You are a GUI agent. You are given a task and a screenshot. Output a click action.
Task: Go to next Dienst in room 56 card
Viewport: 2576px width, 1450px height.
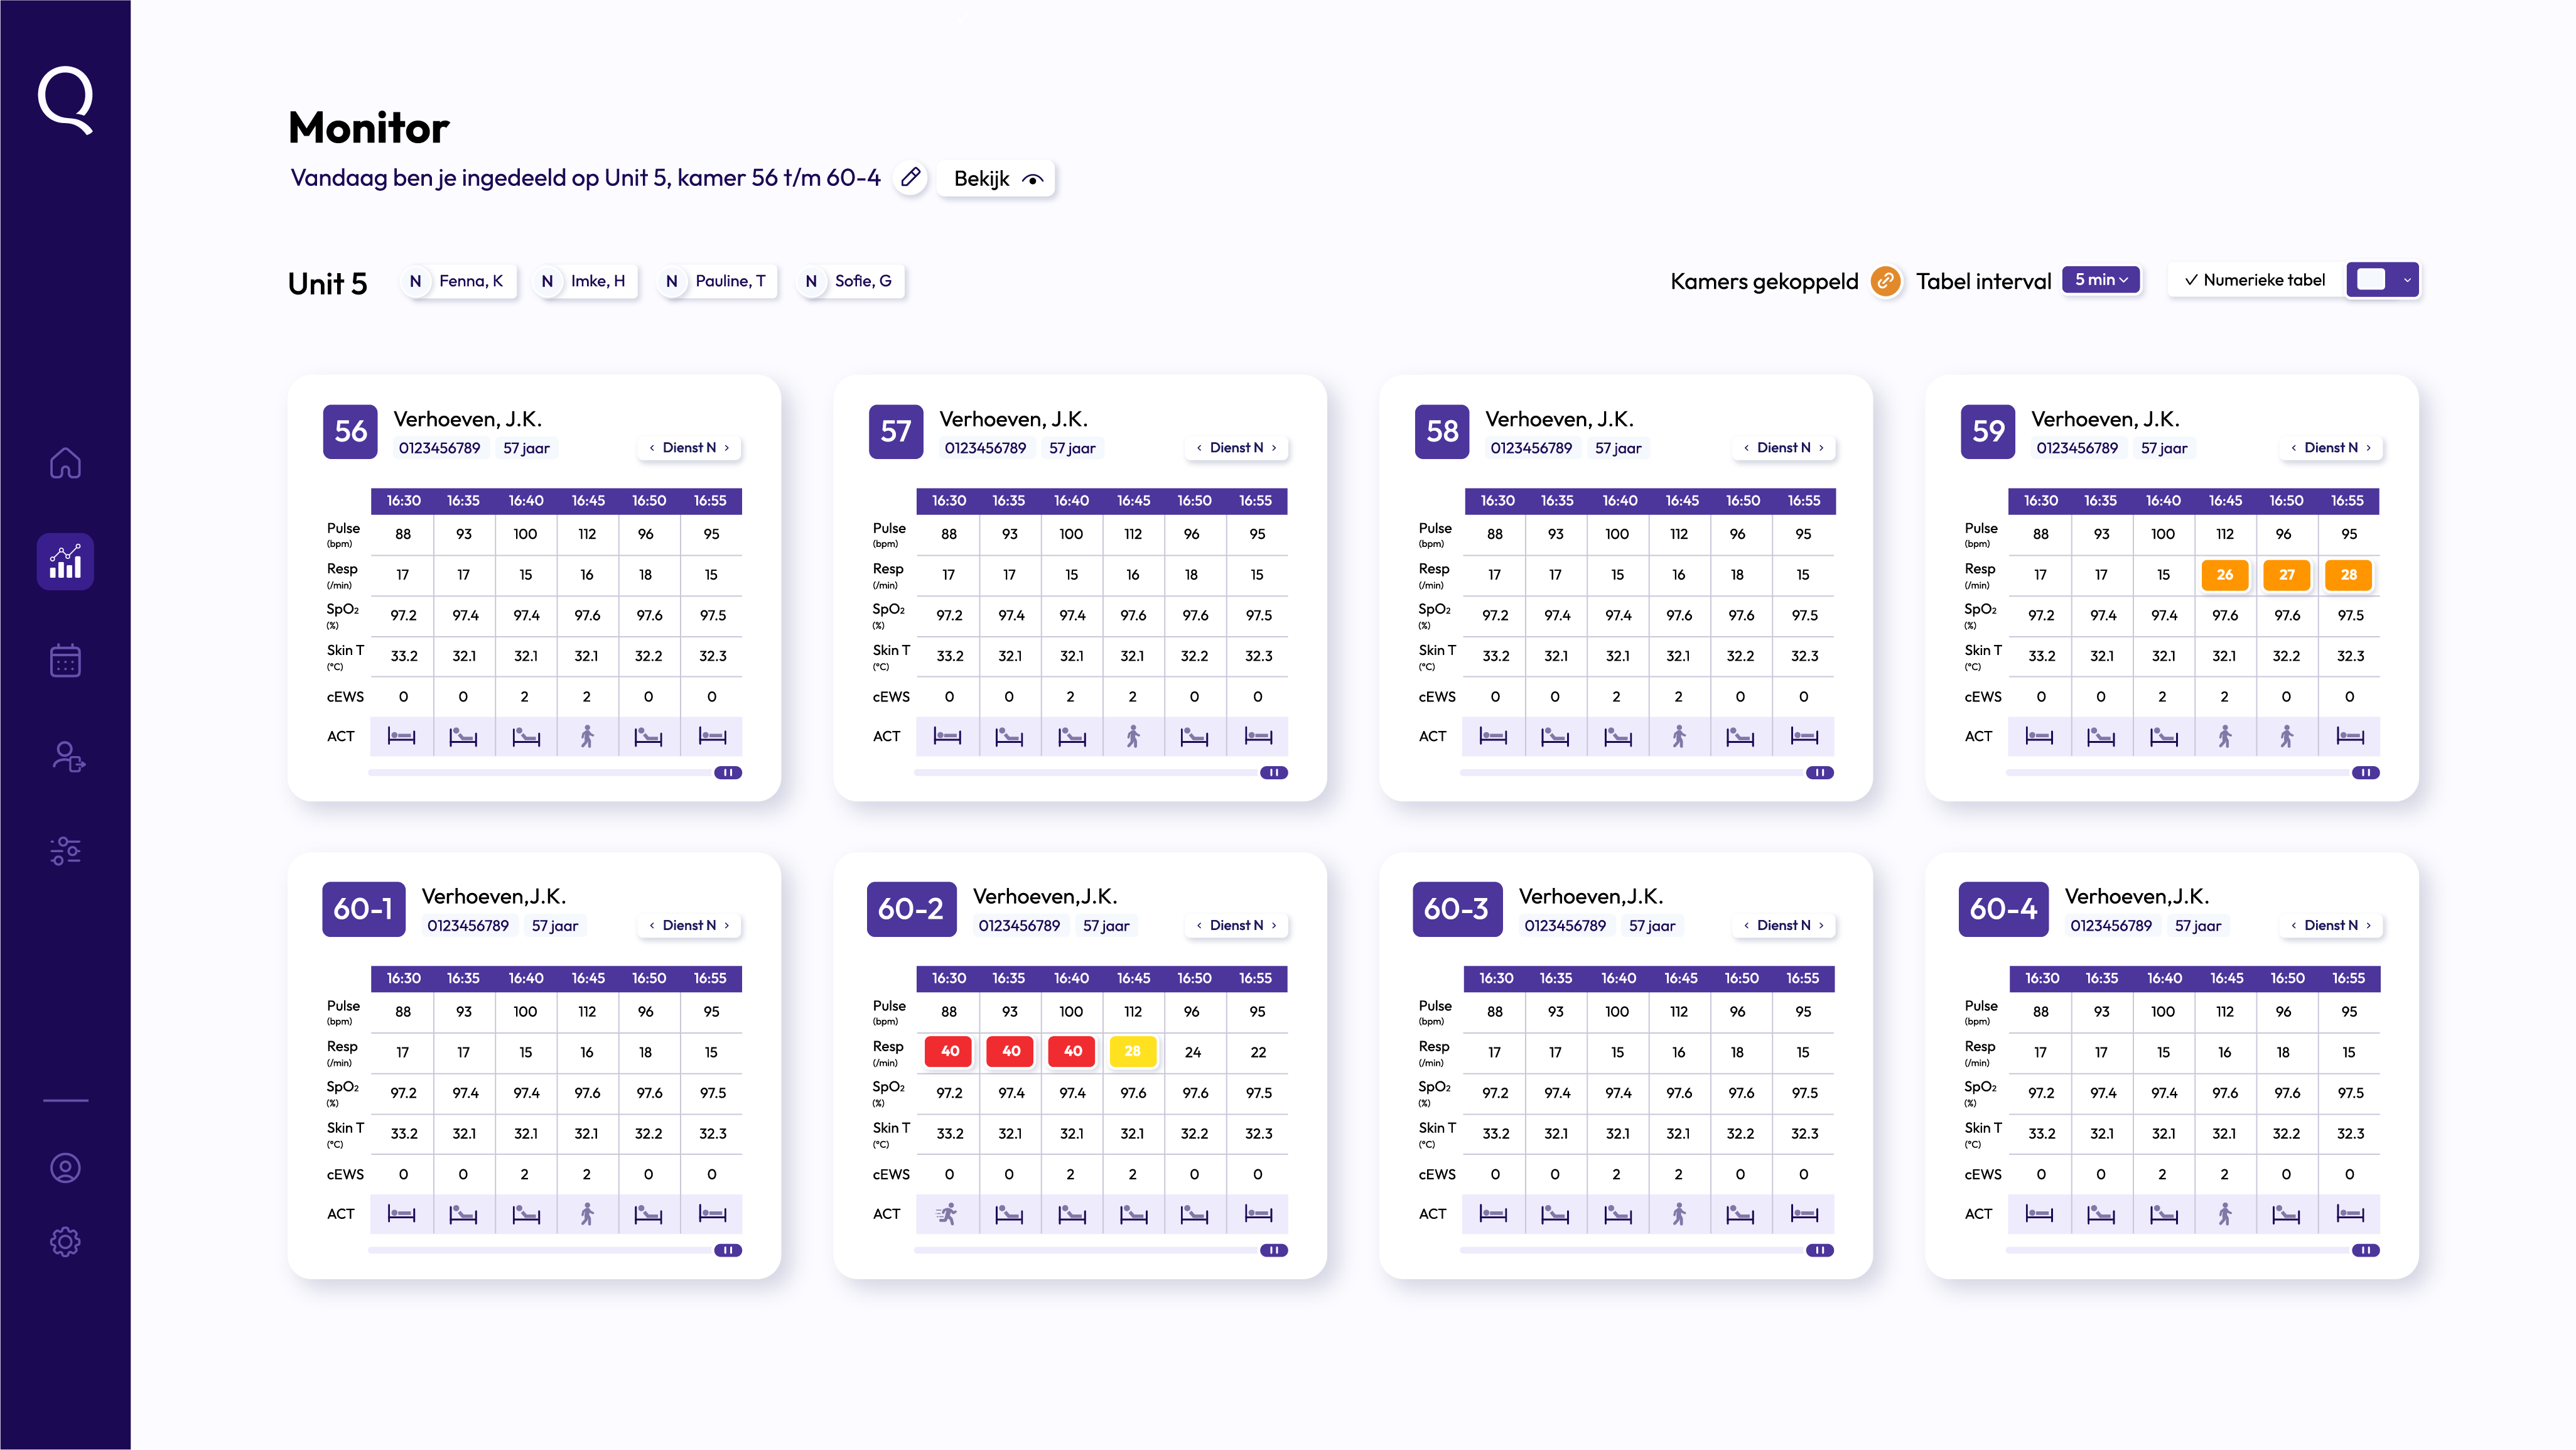click(727, 448)
